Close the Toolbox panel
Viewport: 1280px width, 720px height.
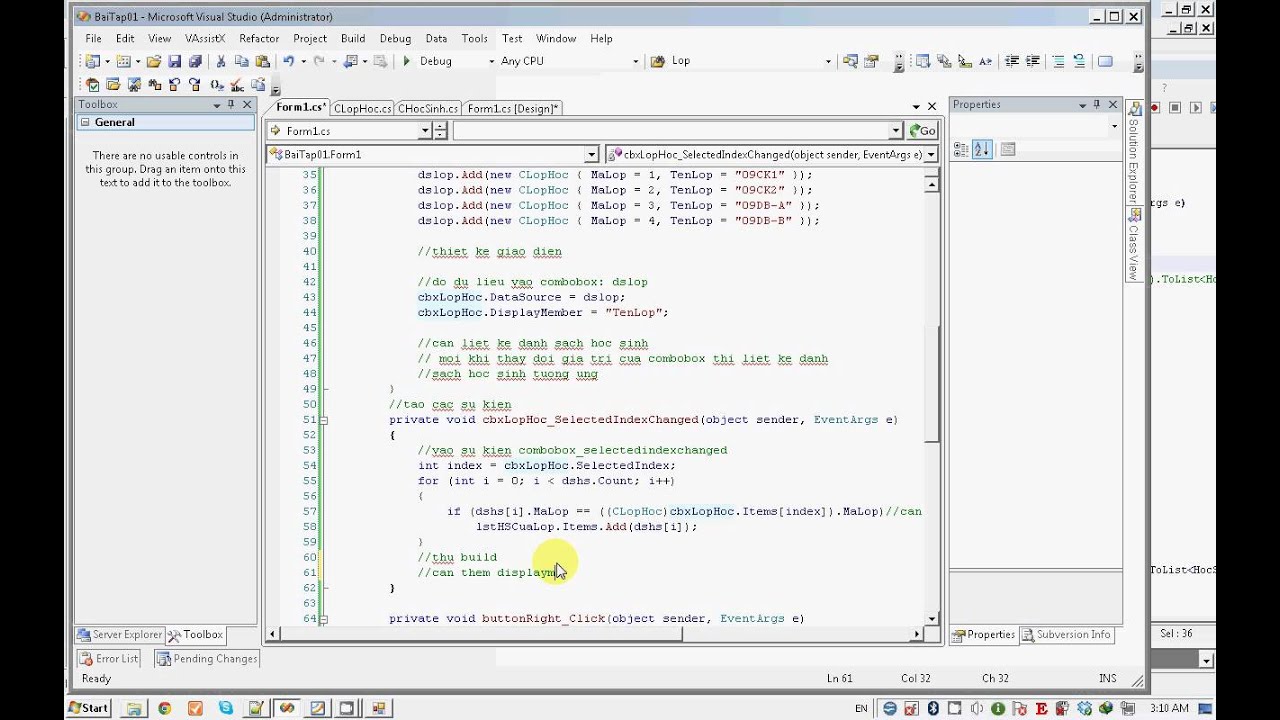coord(247,105)
